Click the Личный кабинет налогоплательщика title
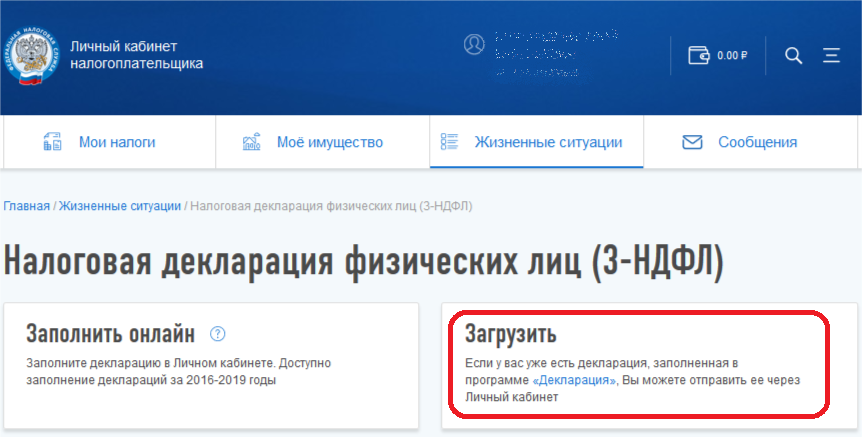The image size is (862, 437). pyautogui.click(x=136, y=55)
